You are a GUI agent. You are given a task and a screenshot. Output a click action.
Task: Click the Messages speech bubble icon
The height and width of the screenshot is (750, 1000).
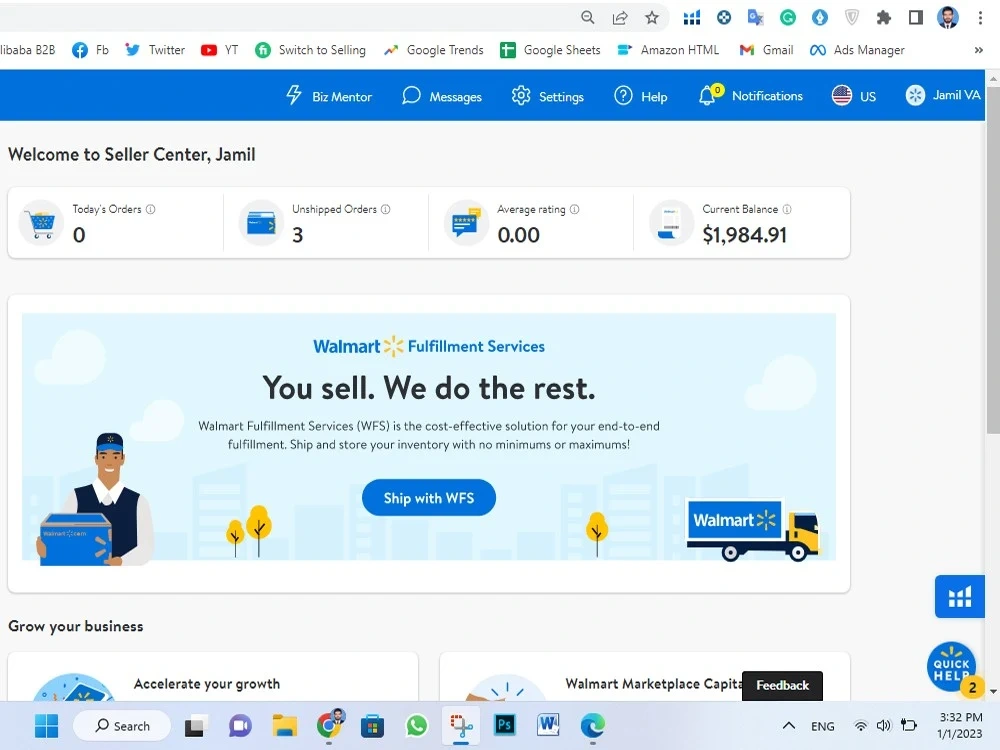411,96
